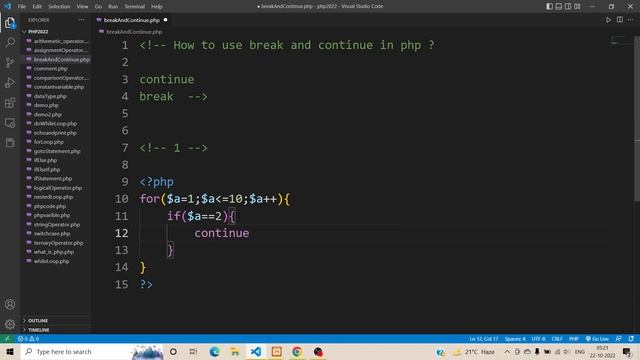This screenshot has width=640, height=360.
Task: Open ternaryOperator.php in explorer
Action: (58, 243)
